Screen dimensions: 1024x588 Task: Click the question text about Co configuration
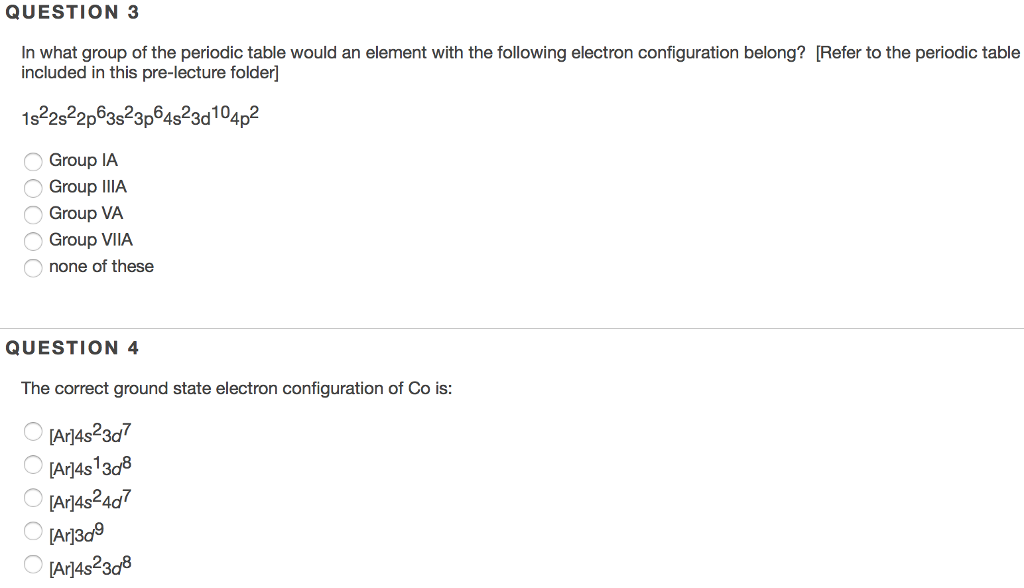(x=236, y=388)
